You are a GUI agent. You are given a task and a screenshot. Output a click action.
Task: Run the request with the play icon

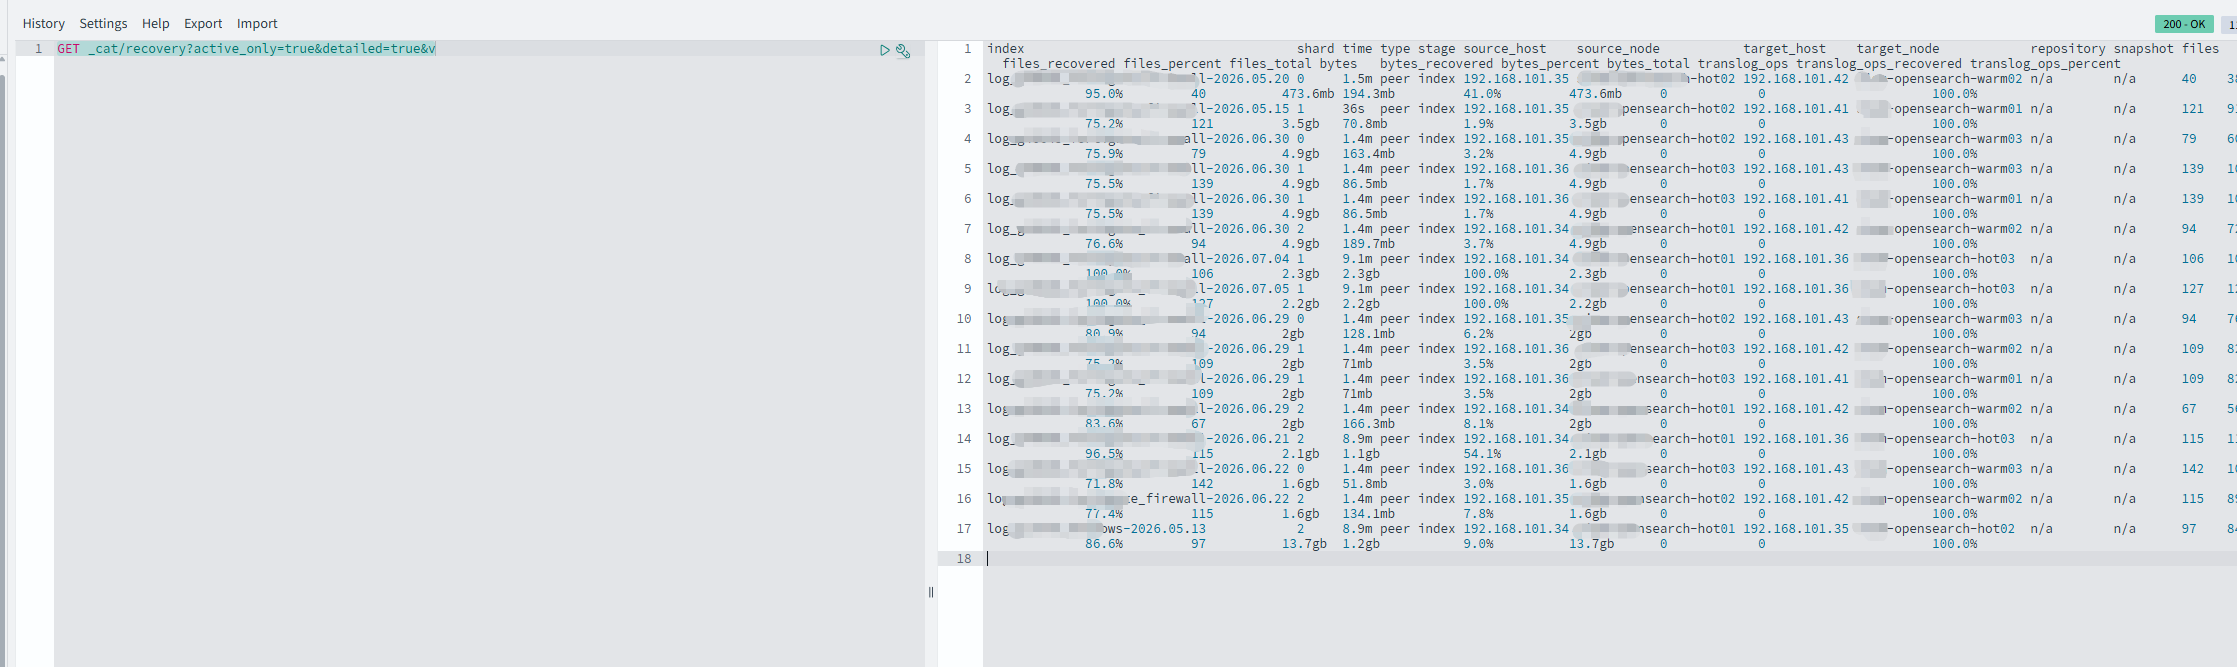[x=884, y=50]
